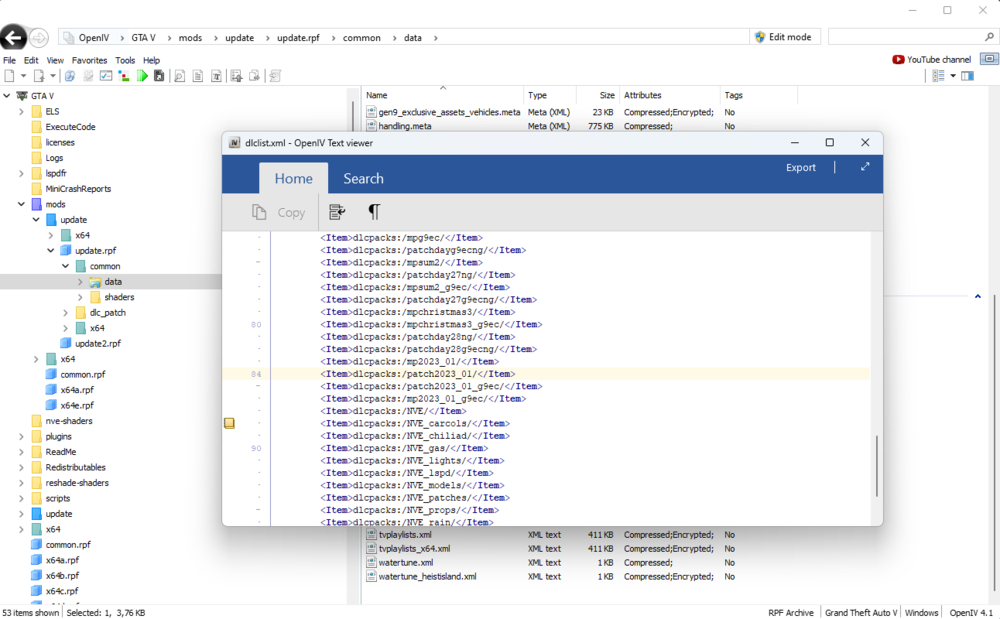Screen dimensions: 1000x619
Task: Open the Tools menu
Action: pos(125,60)
